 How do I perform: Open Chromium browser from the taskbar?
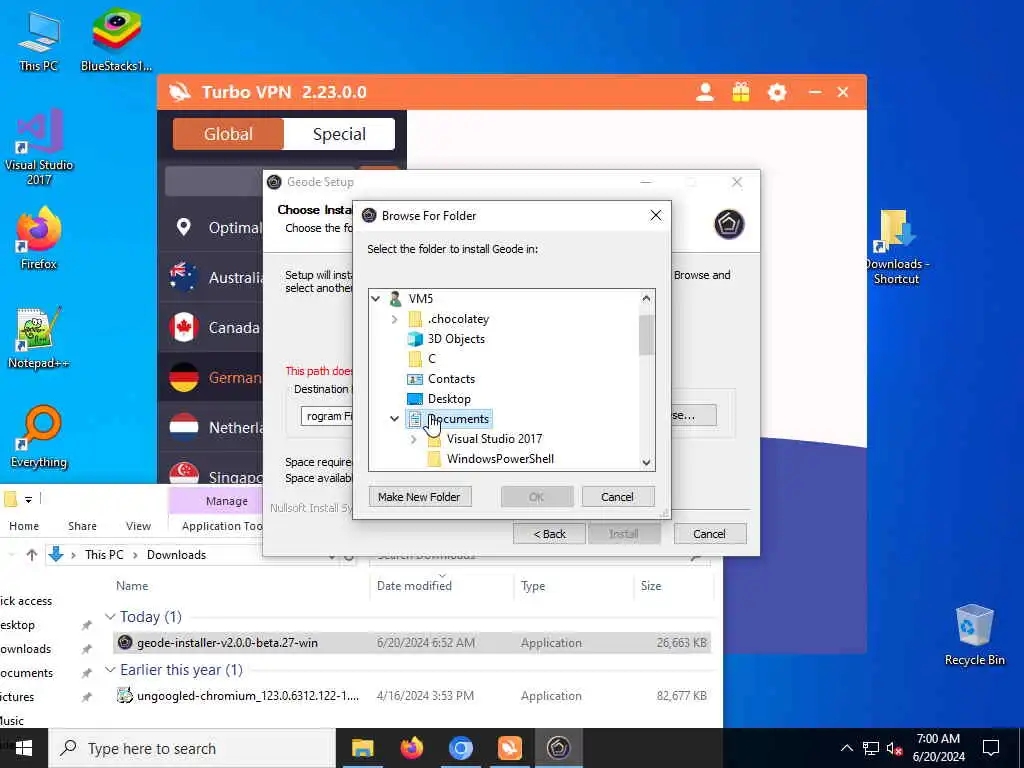click(460, 748)
